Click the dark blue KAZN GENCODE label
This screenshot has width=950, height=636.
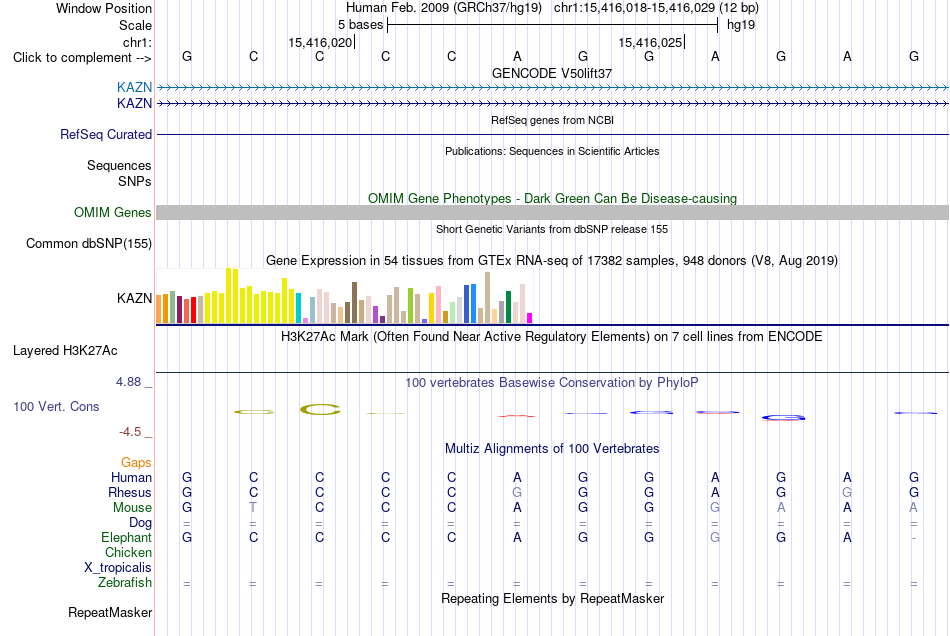pos(135,103)
